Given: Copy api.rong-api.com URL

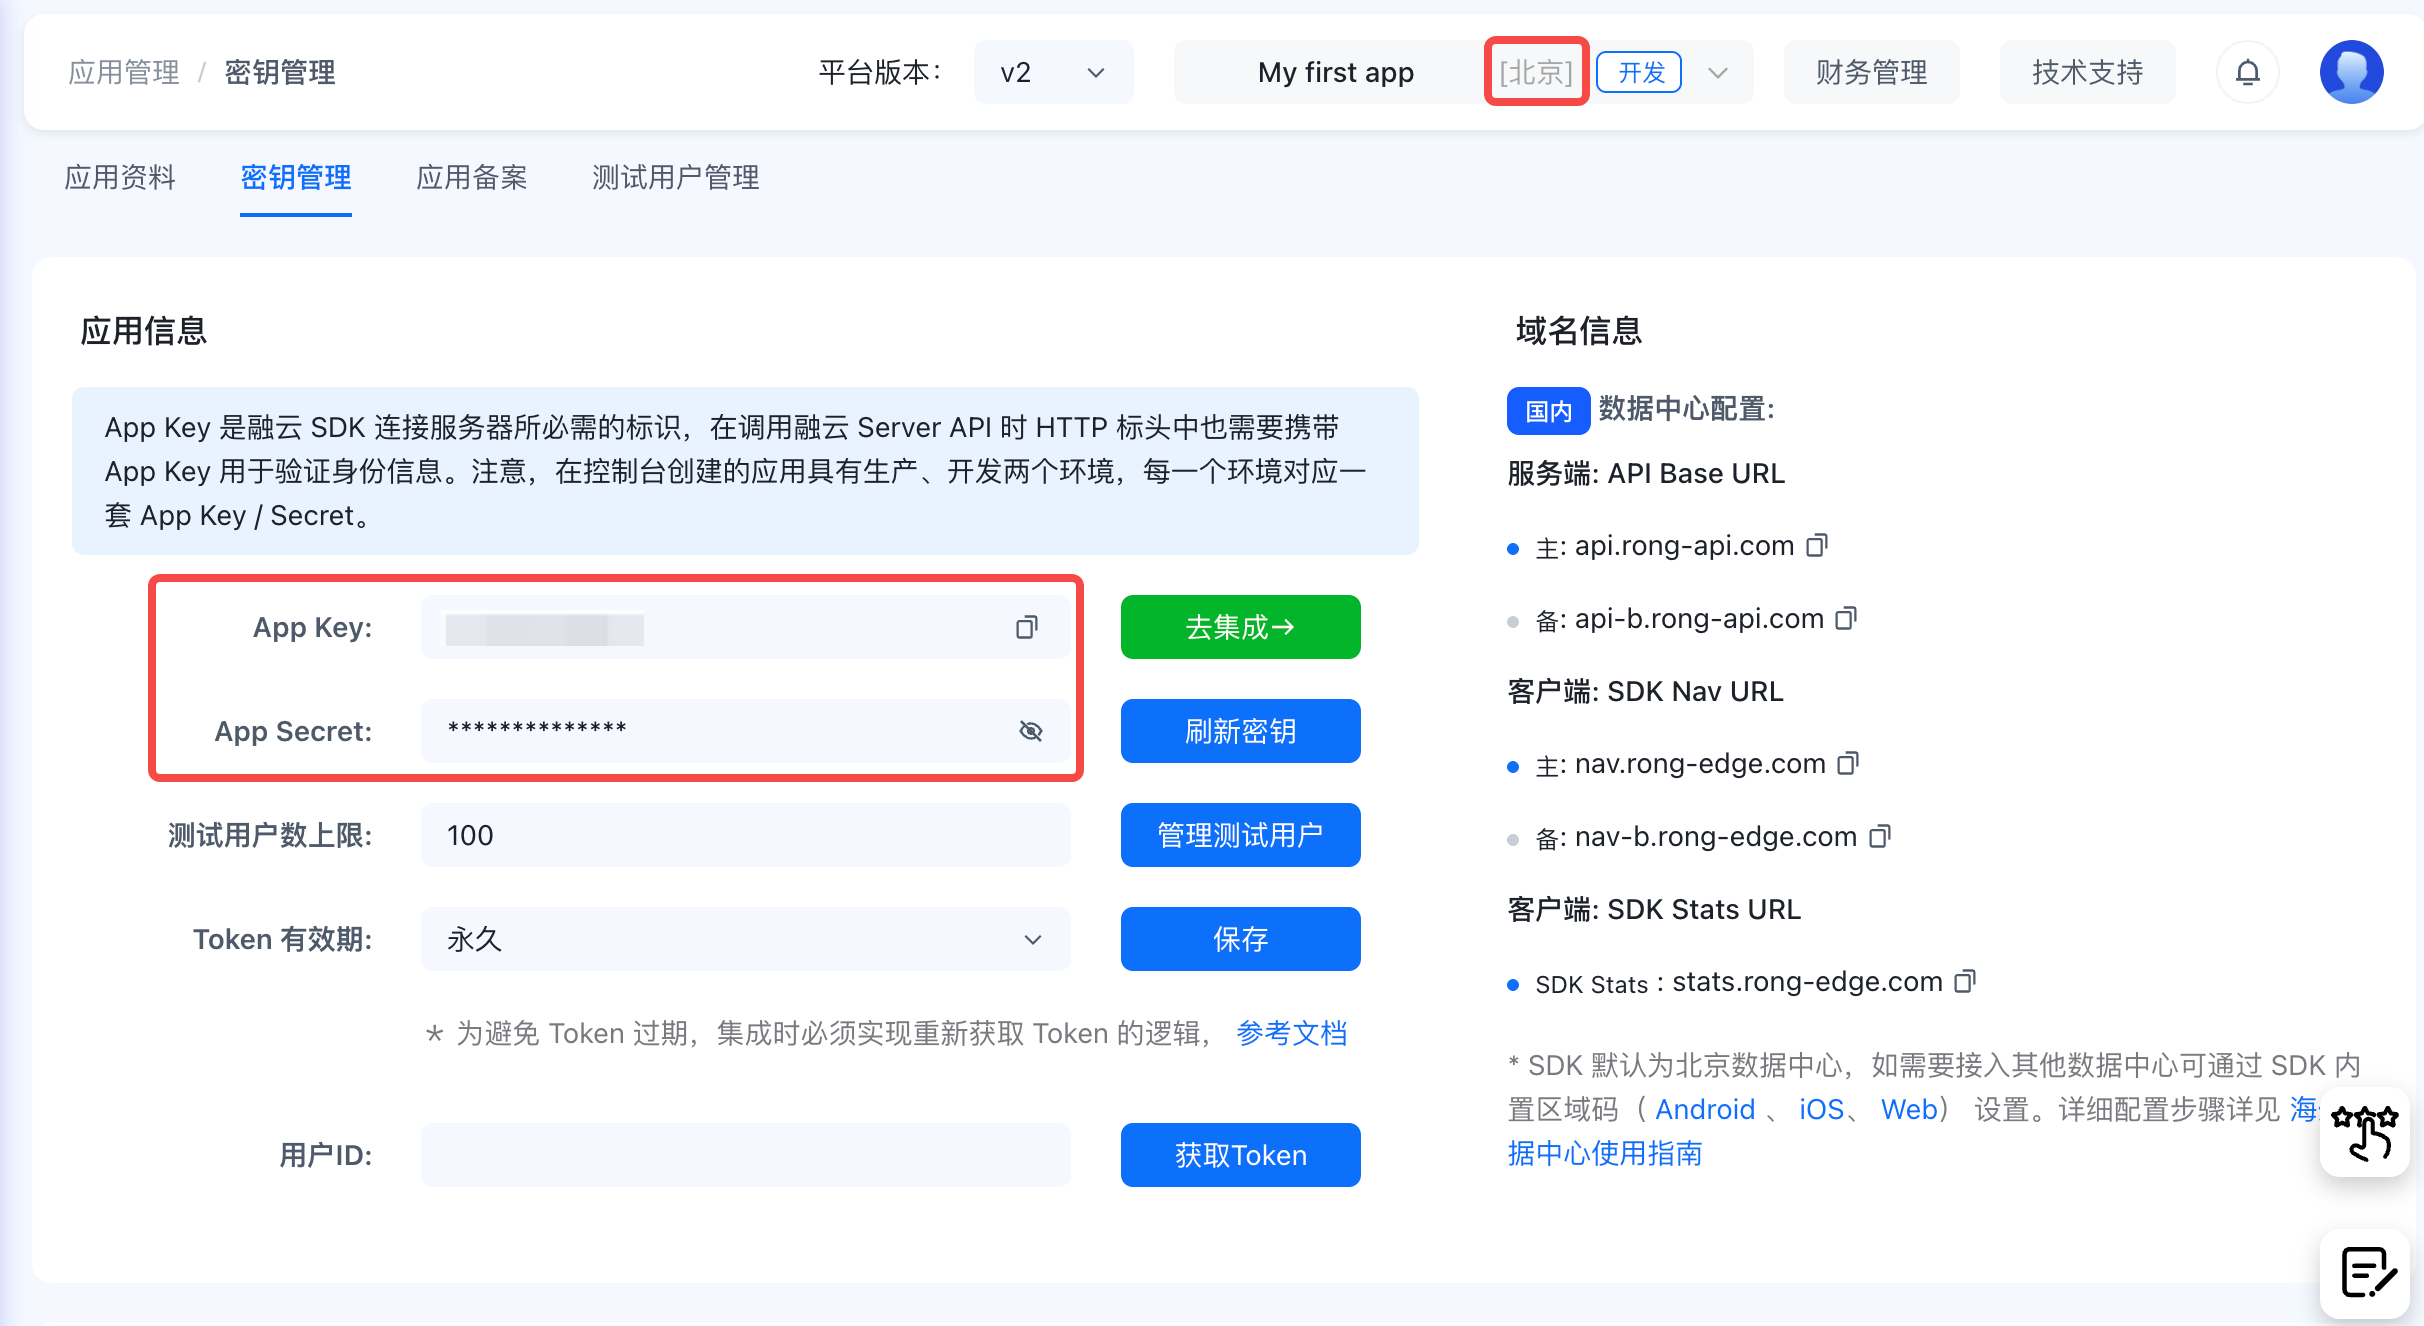Looking at the screenshot, I should (x=1817, y=545).
